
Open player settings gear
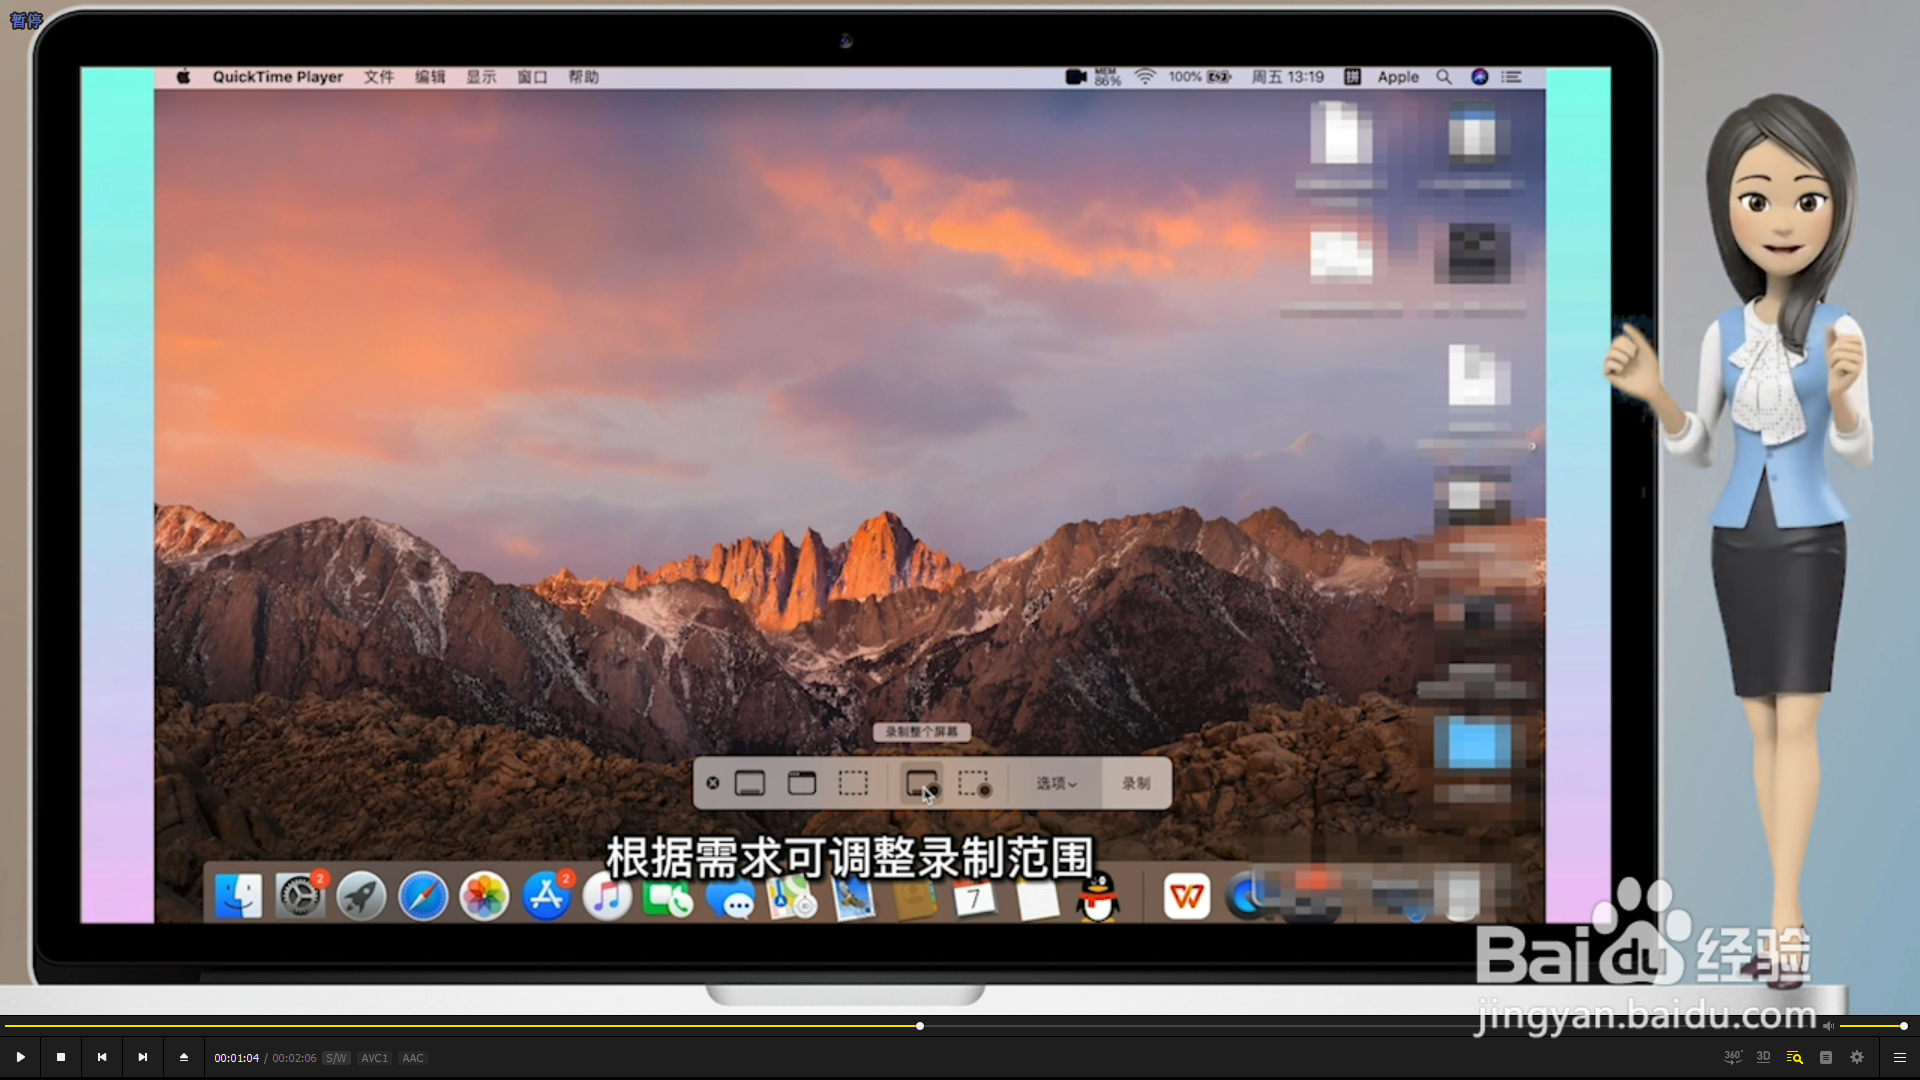[x=1857, y=1057]
